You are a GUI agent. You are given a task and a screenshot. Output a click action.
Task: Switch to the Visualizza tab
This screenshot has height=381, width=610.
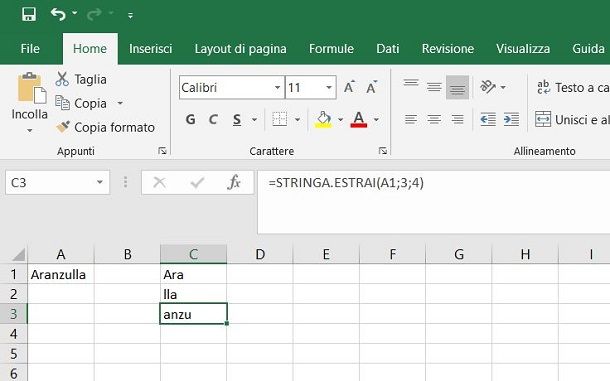(523, 49)
